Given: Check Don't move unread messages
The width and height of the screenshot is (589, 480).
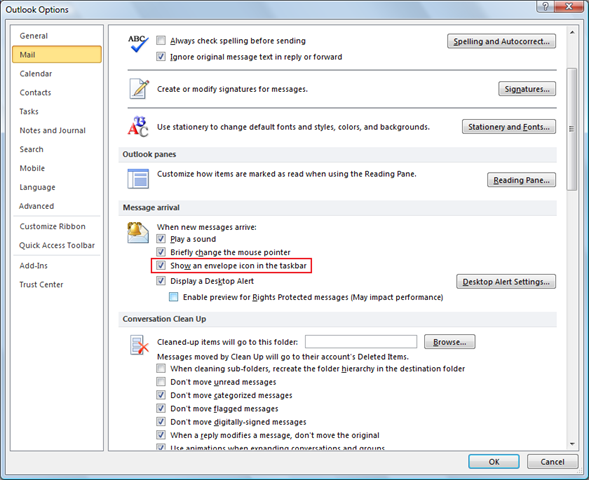Looking at the screenshot, I should click(161, 382).
